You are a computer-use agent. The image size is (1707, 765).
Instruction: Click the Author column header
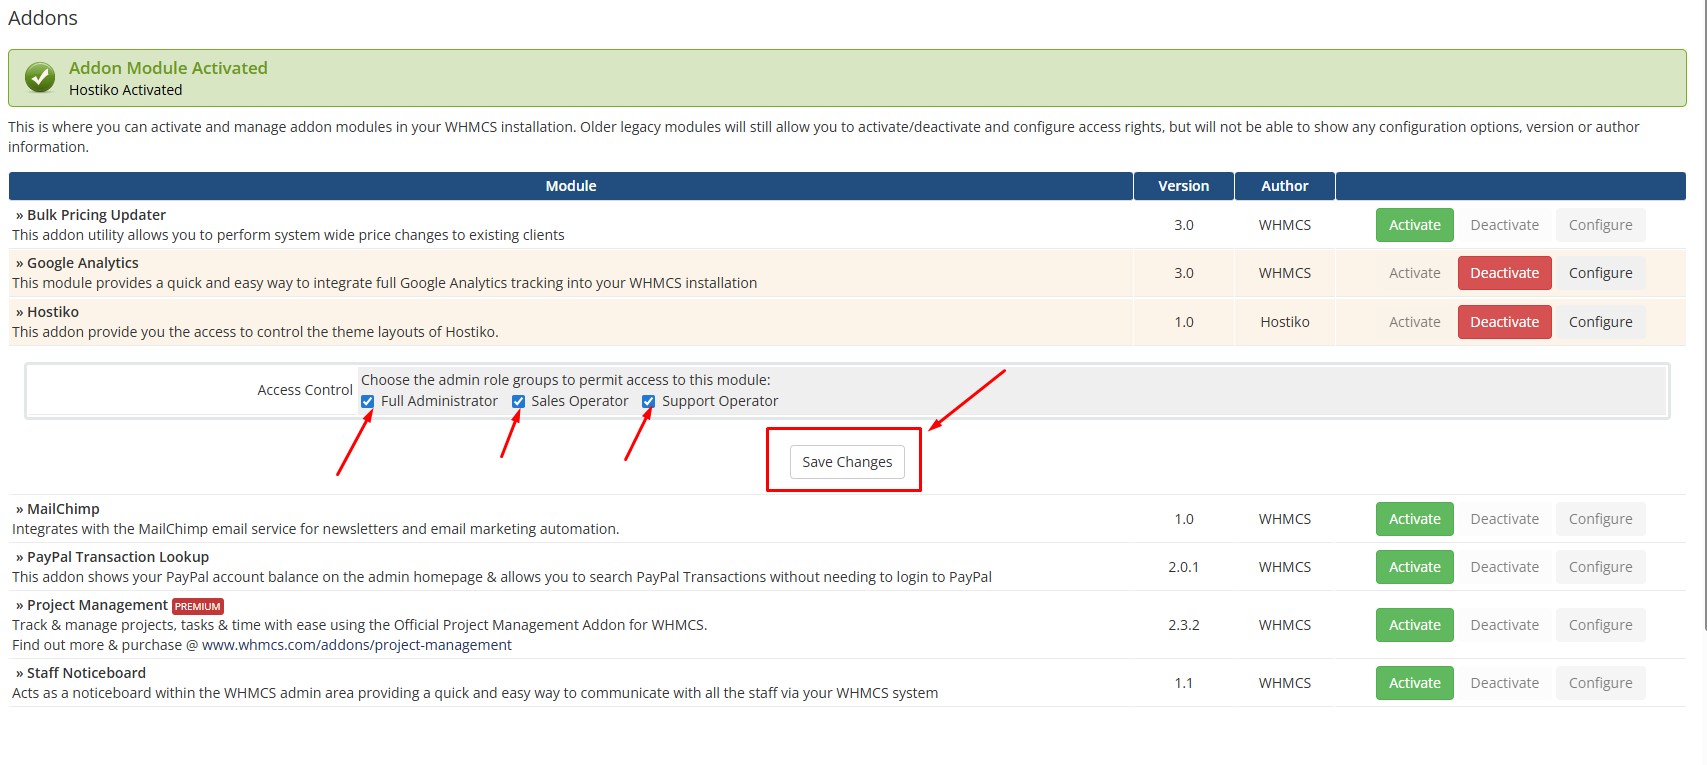click(1284, 186)
